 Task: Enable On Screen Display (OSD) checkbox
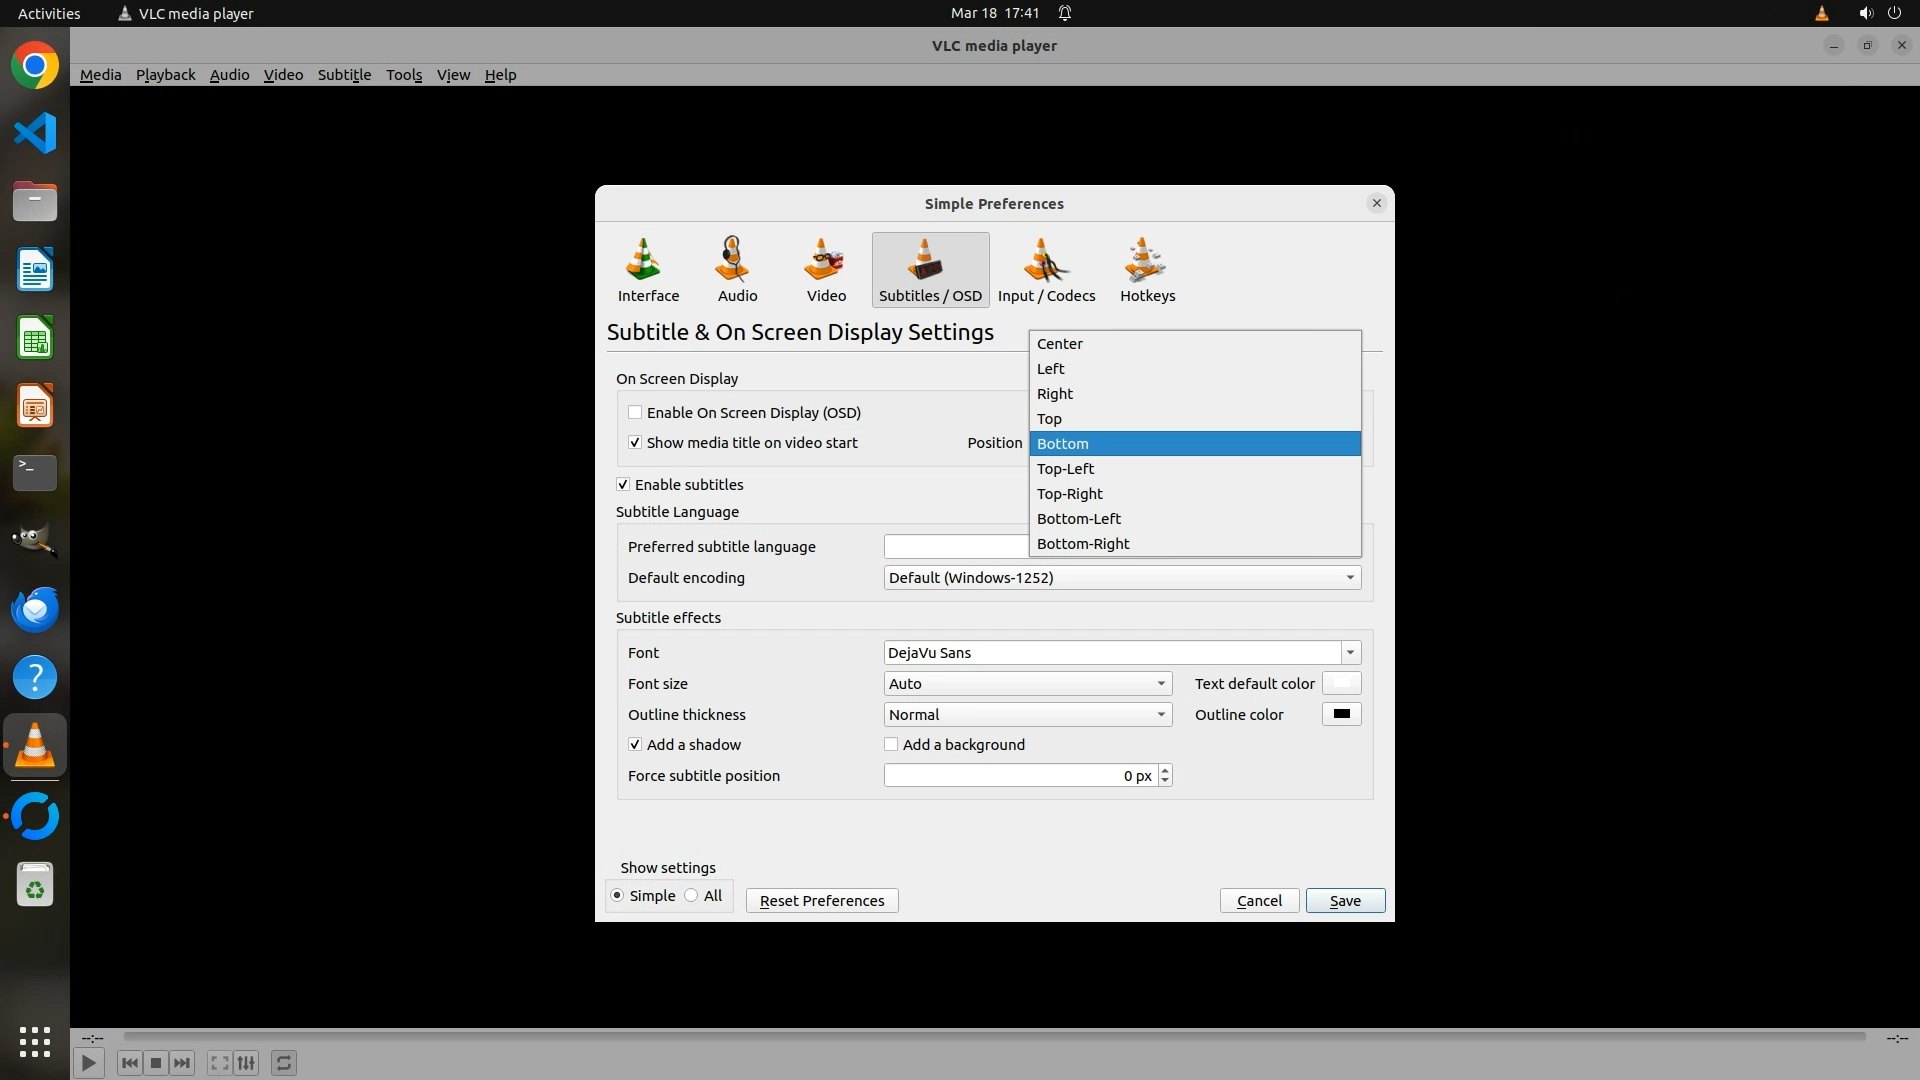[x=635, y=413]
